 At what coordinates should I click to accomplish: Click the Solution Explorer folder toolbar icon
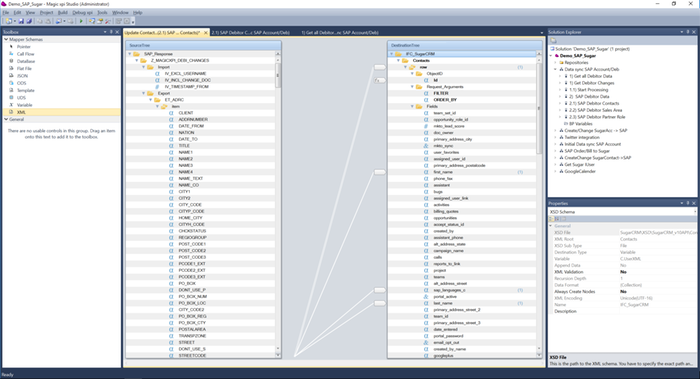pyautogui.click(x=553, y=40)
